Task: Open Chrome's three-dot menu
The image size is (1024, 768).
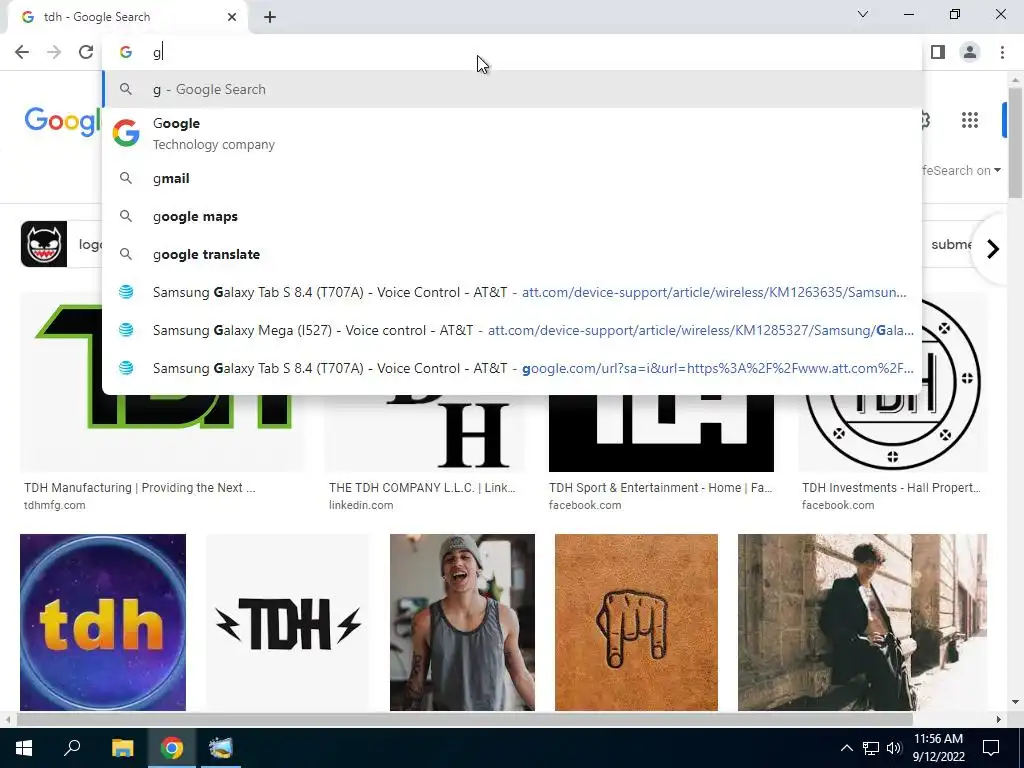Action: 1002,52
